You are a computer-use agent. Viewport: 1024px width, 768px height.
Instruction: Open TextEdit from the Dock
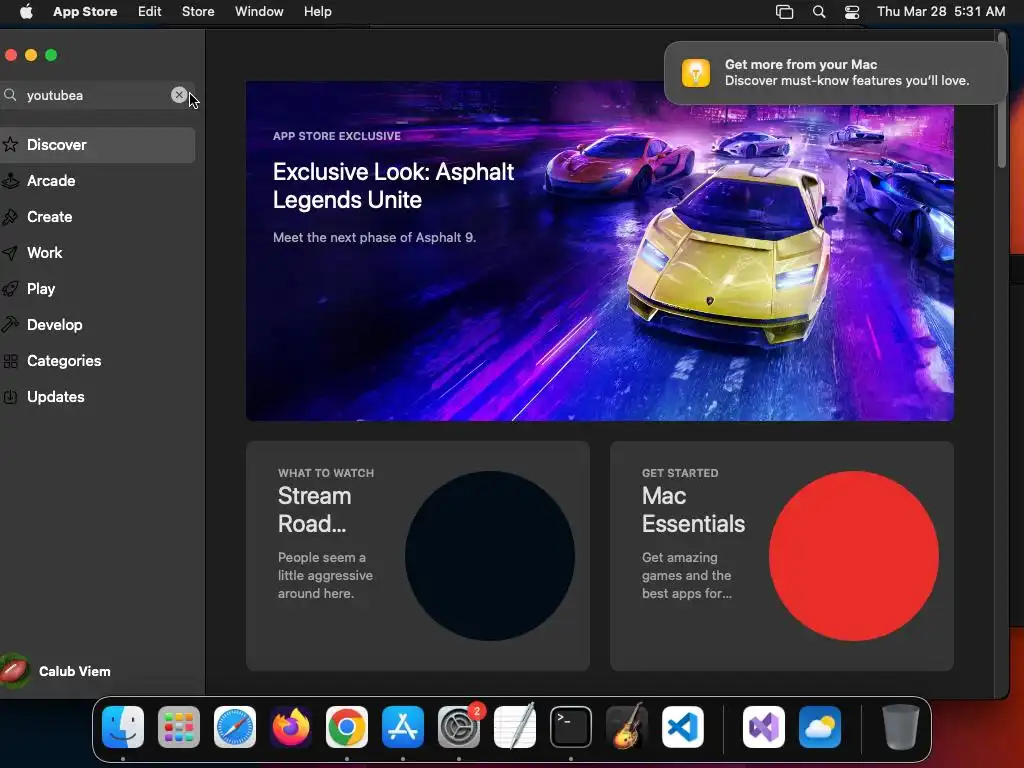coord(515,727)
